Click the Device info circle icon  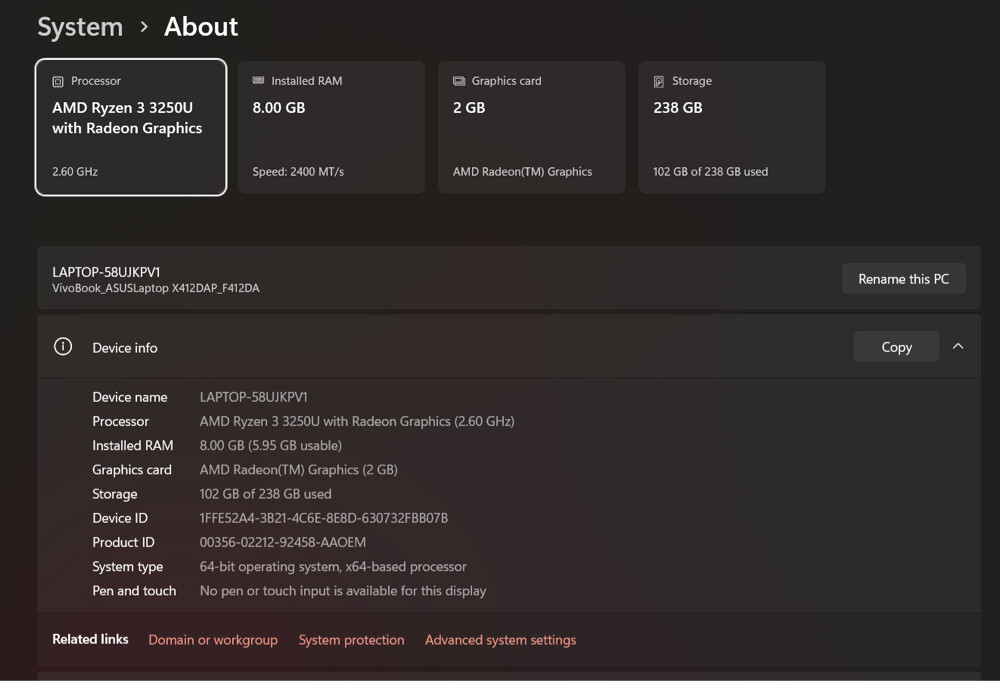tap(62, 346)
